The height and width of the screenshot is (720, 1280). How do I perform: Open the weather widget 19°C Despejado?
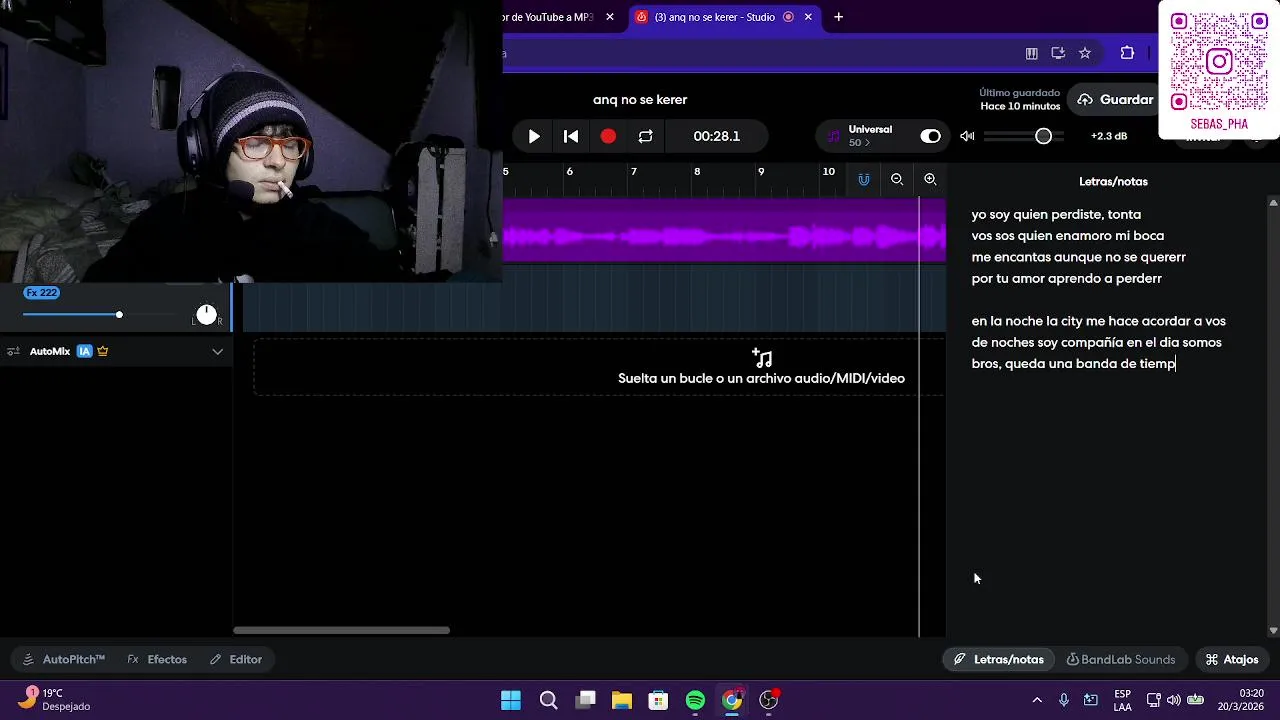(56, 699)
